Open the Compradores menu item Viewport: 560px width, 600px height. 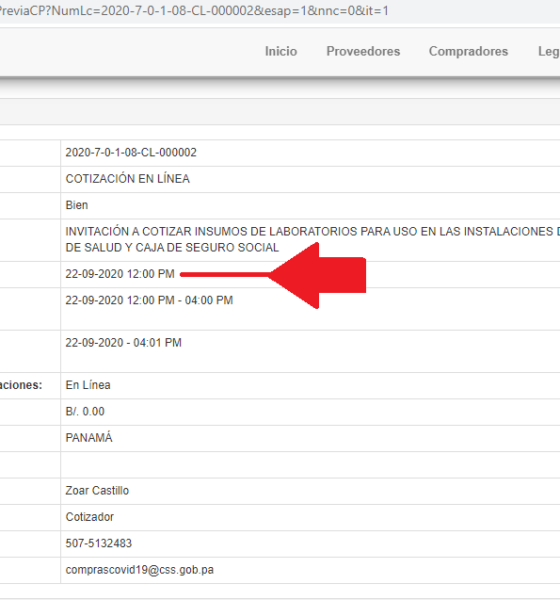pos(468,51)
